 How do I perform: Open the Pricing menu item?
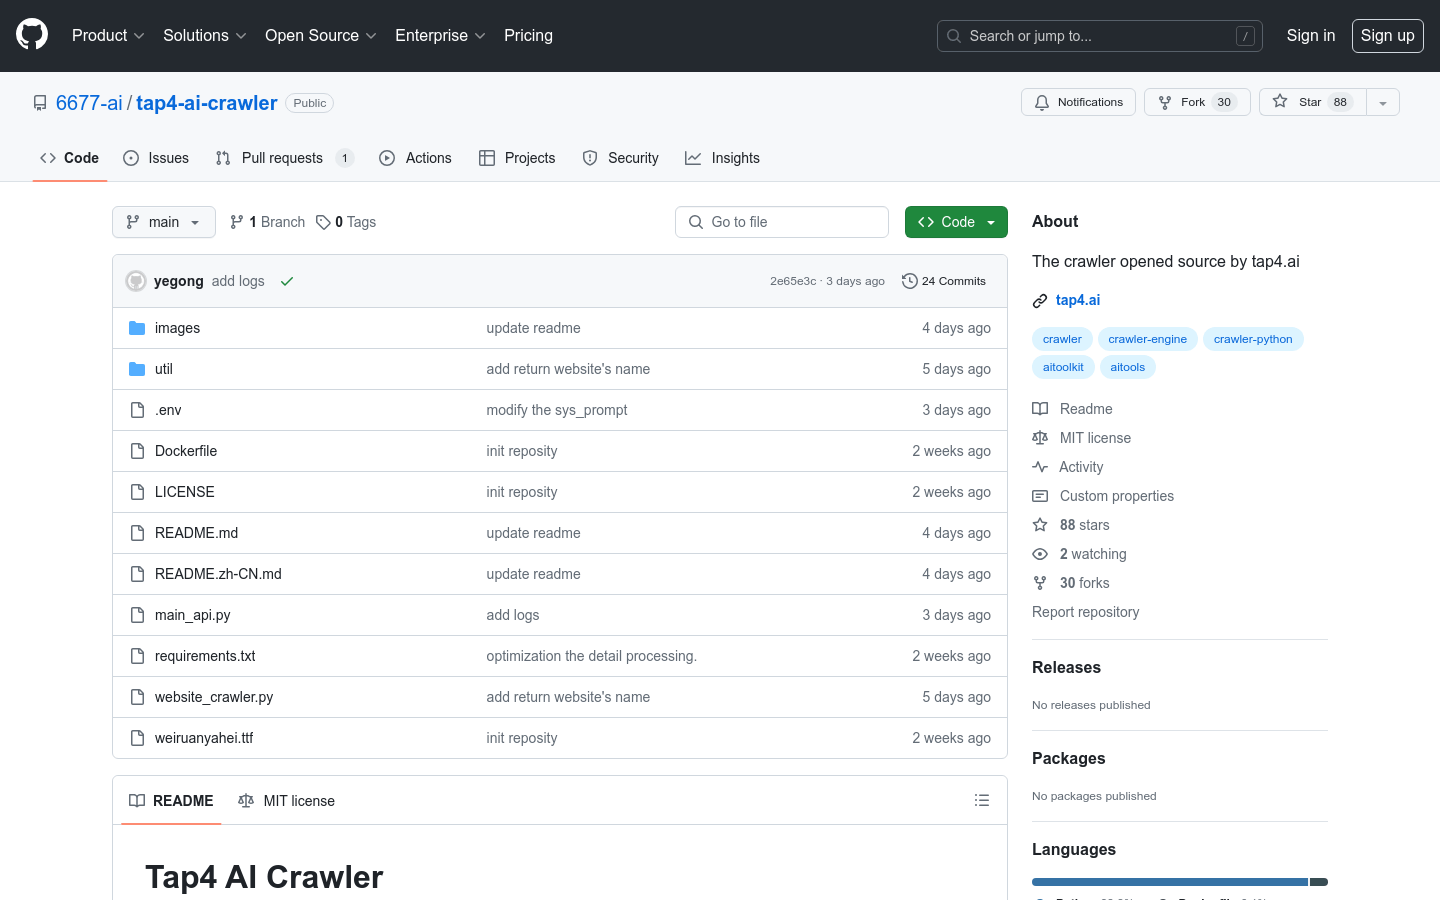point(528,35)
